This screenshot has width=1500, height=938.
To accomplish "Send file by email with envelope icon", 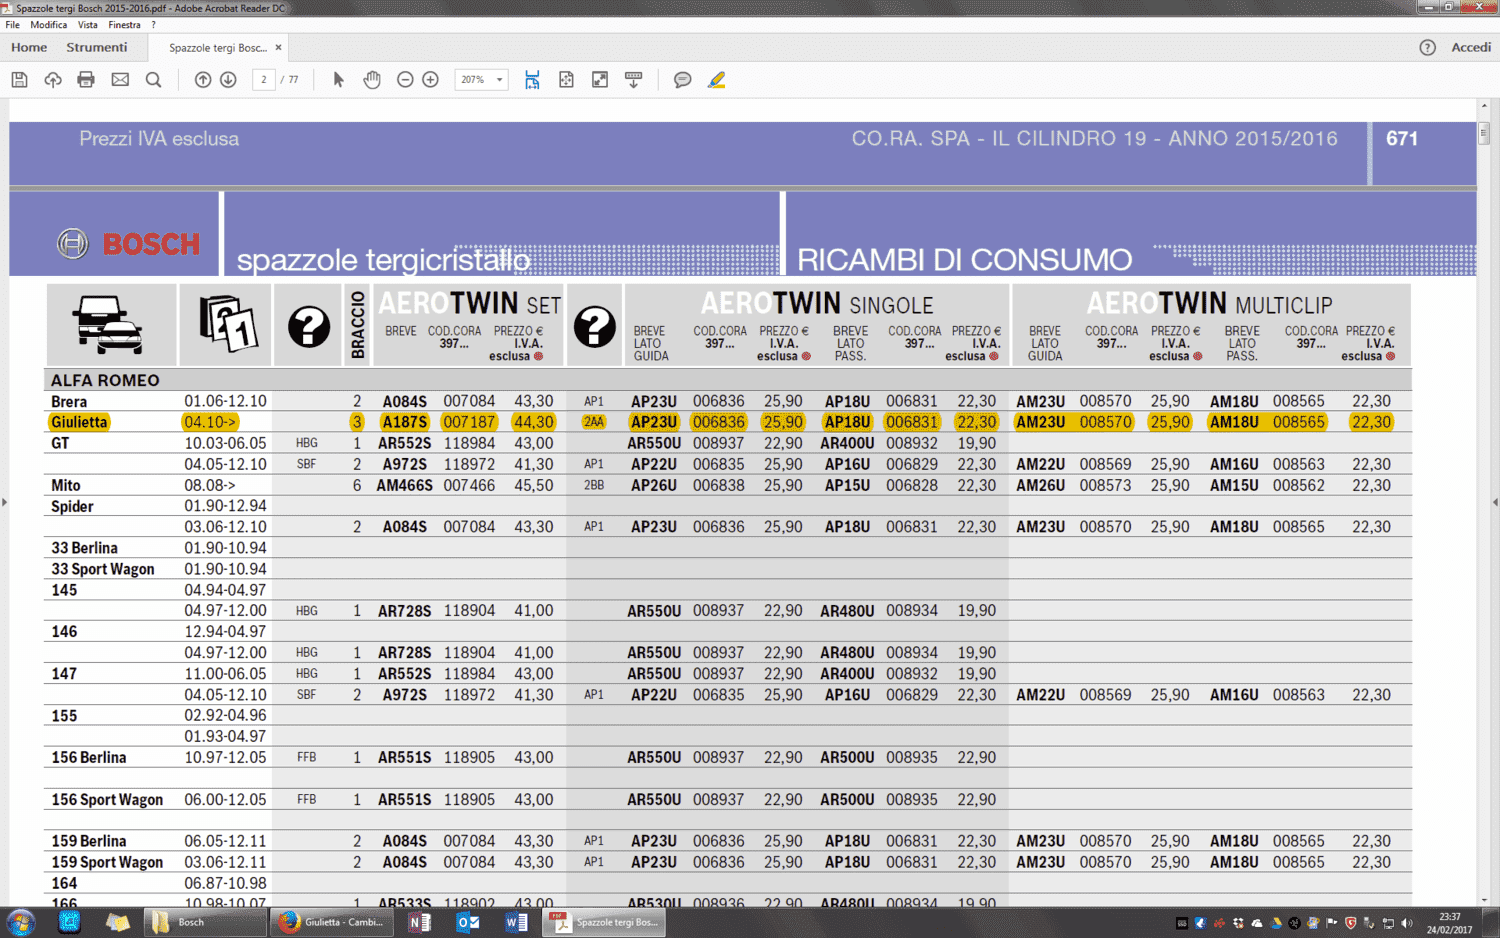I will pyautogui.click(x=120, y=80).
